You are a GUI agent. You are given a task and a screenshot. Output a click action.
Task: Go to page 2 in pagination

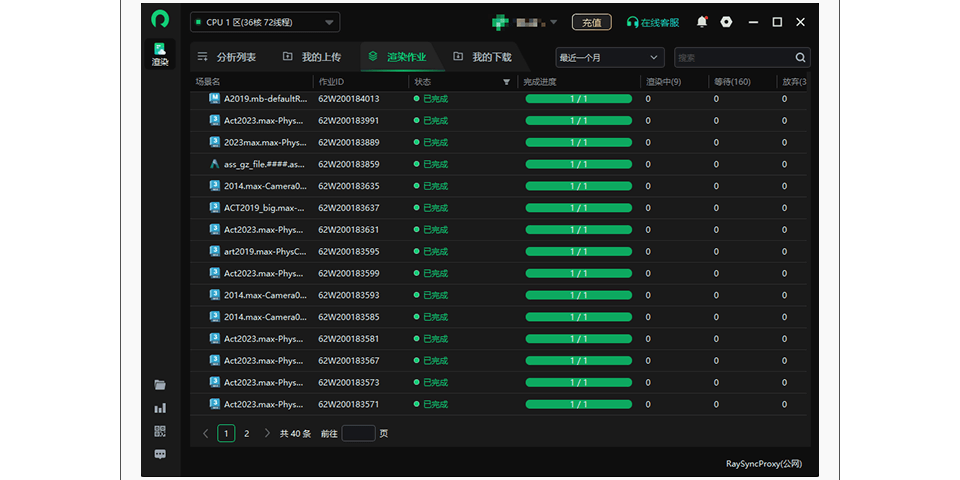247,434
